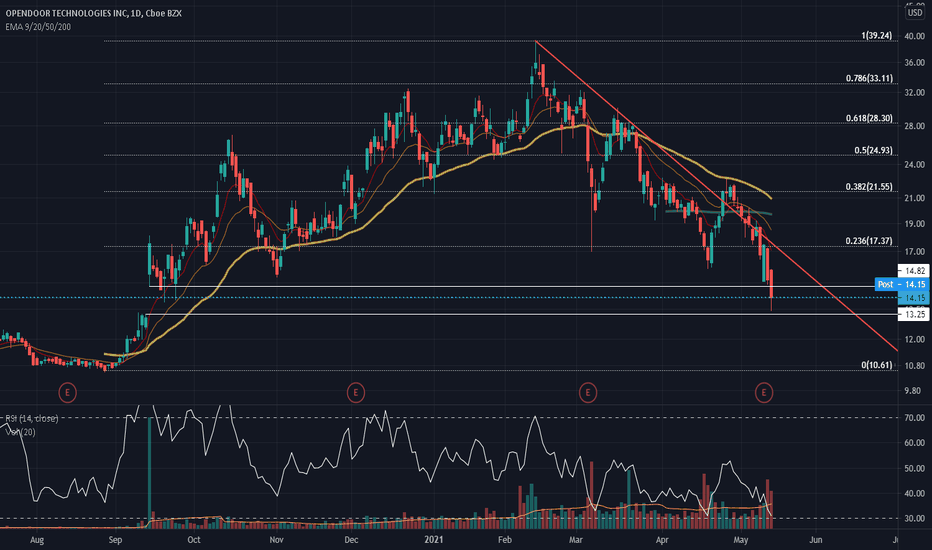Click the Feb label on time axis
The image size is (932, 550).
pos(505,540)
